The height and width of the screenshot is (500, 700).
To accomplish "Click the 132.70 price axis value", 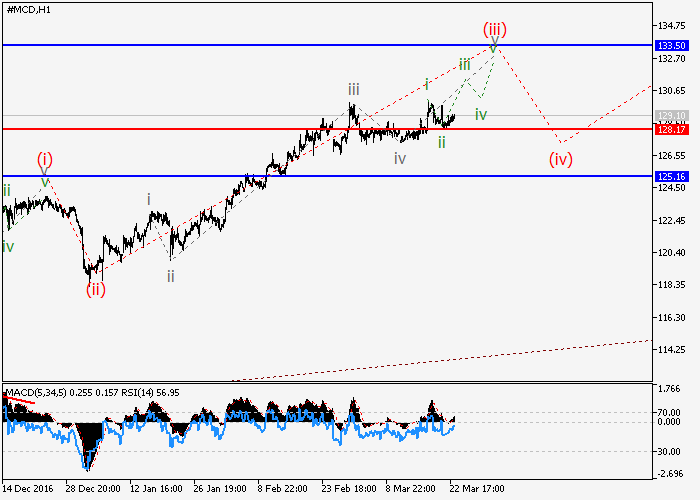I will click(671, 58).
